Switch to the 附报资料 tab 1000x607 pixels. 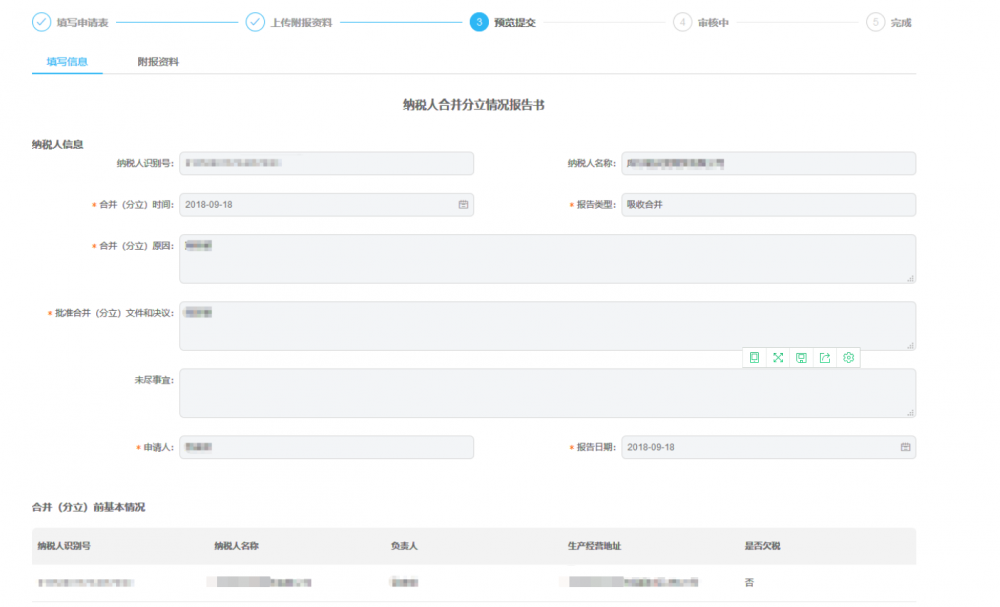point(158,62)
